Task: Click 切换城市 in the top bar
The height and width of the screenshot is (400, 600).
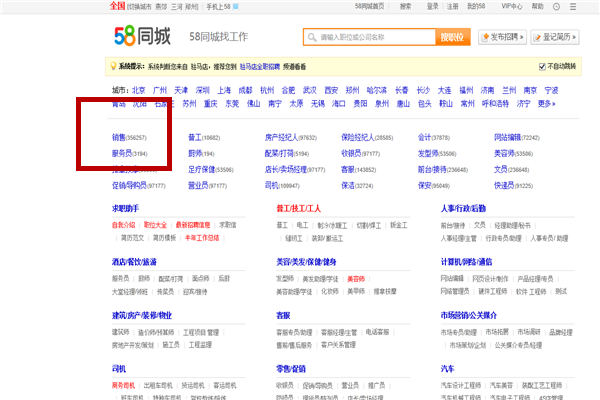Action: click(x=139, y=7)
